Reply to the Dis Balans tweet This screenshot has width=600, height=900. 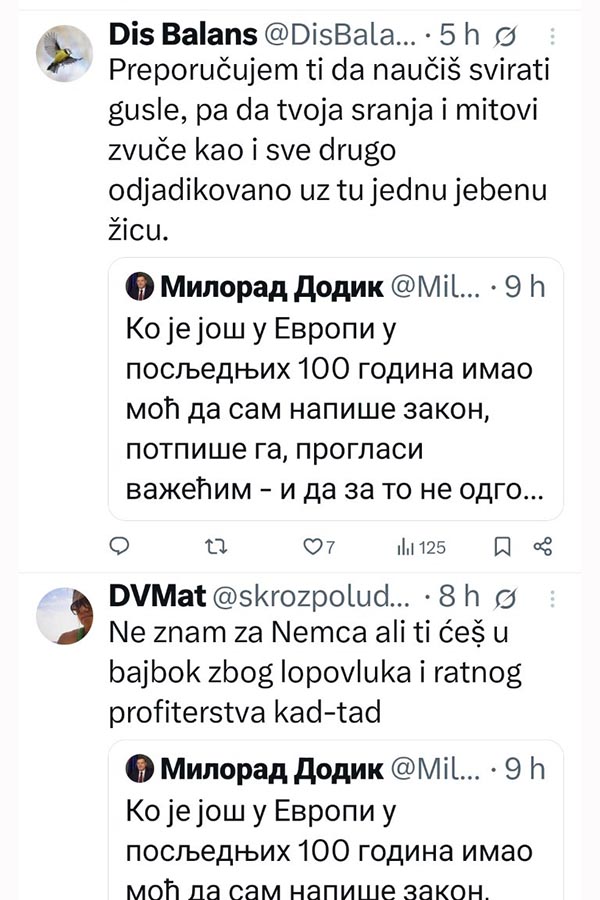point(119,546)
